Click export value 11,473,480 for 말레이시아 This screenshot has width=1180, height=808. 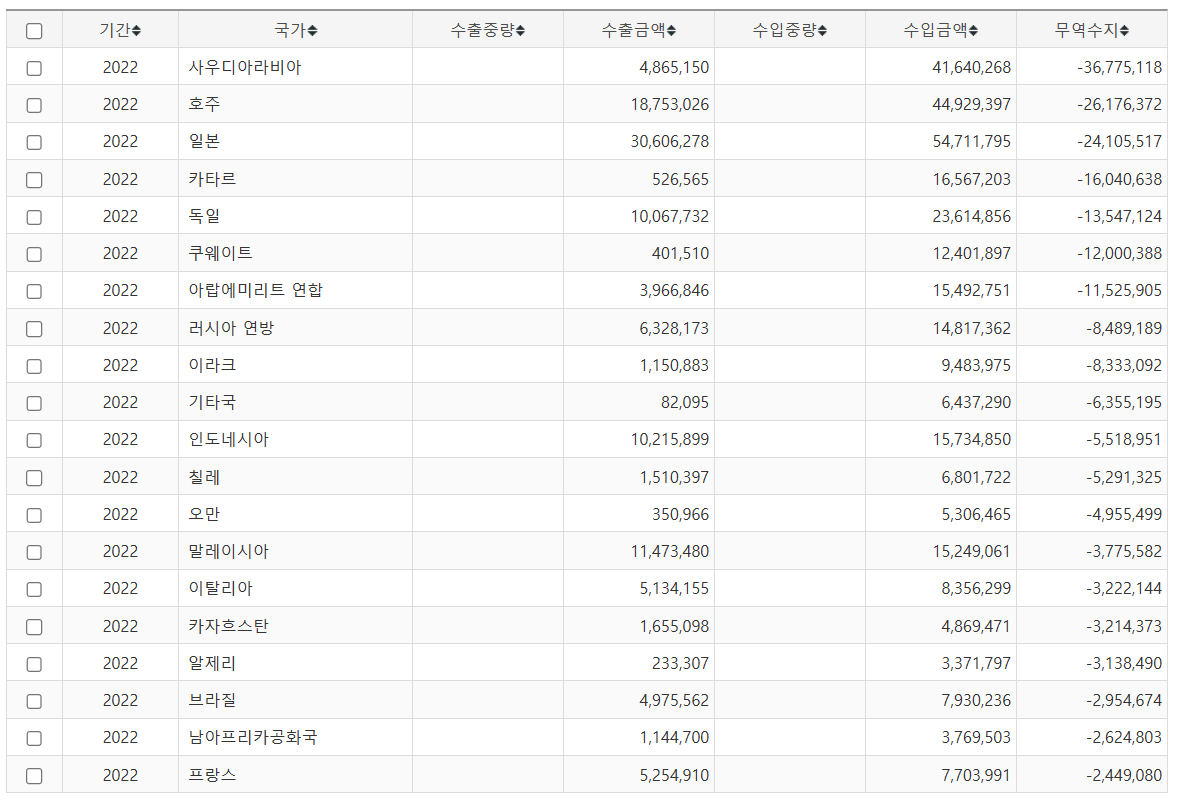670,551
